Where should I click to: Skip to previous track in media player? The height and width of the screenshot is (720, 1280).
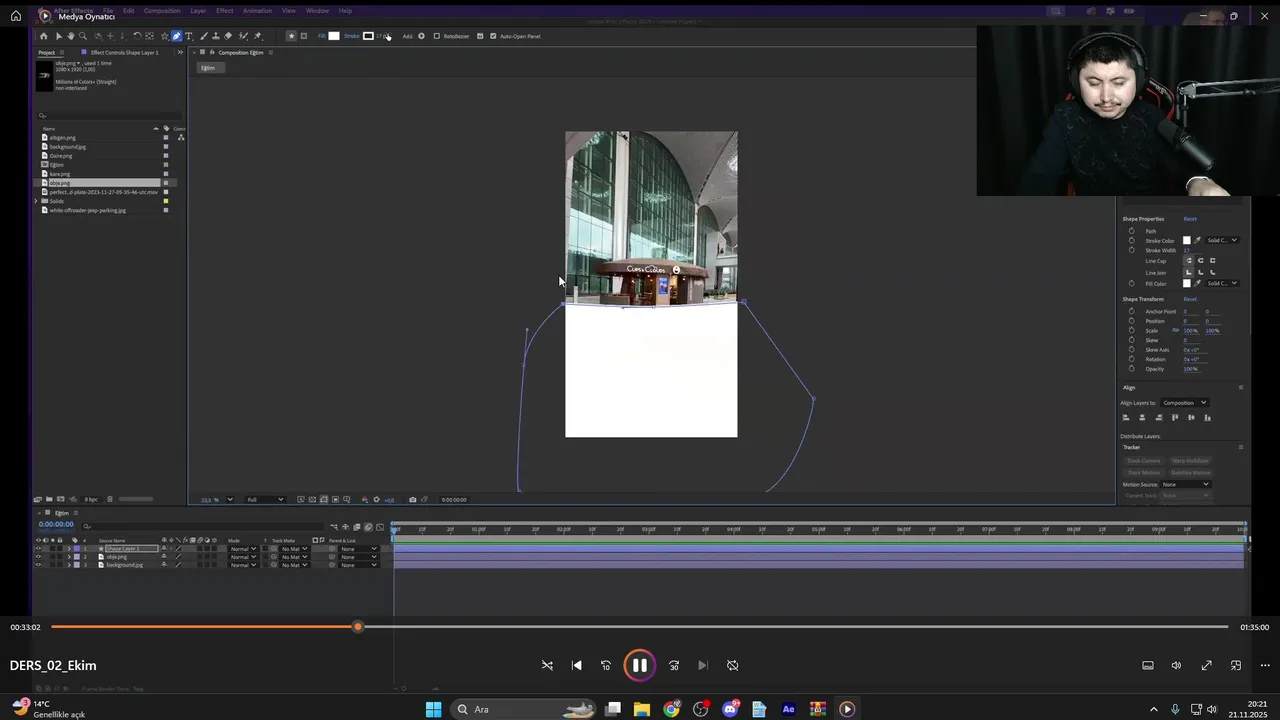tap(576, 665)
